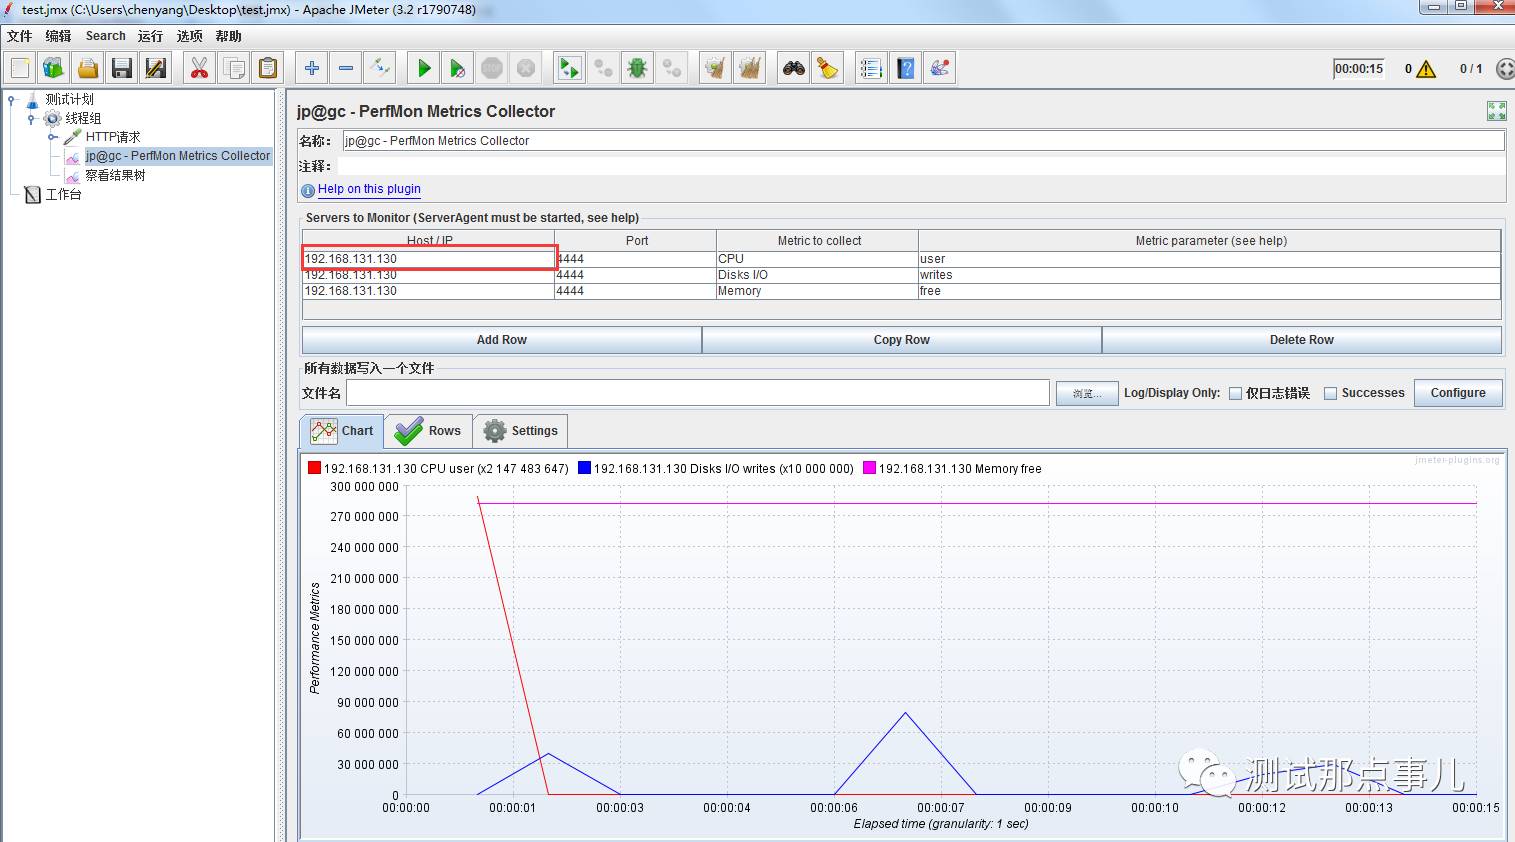Open the Help on this plugin link
The width and height of the screenshot is (1515, 842).
point(369,189)
